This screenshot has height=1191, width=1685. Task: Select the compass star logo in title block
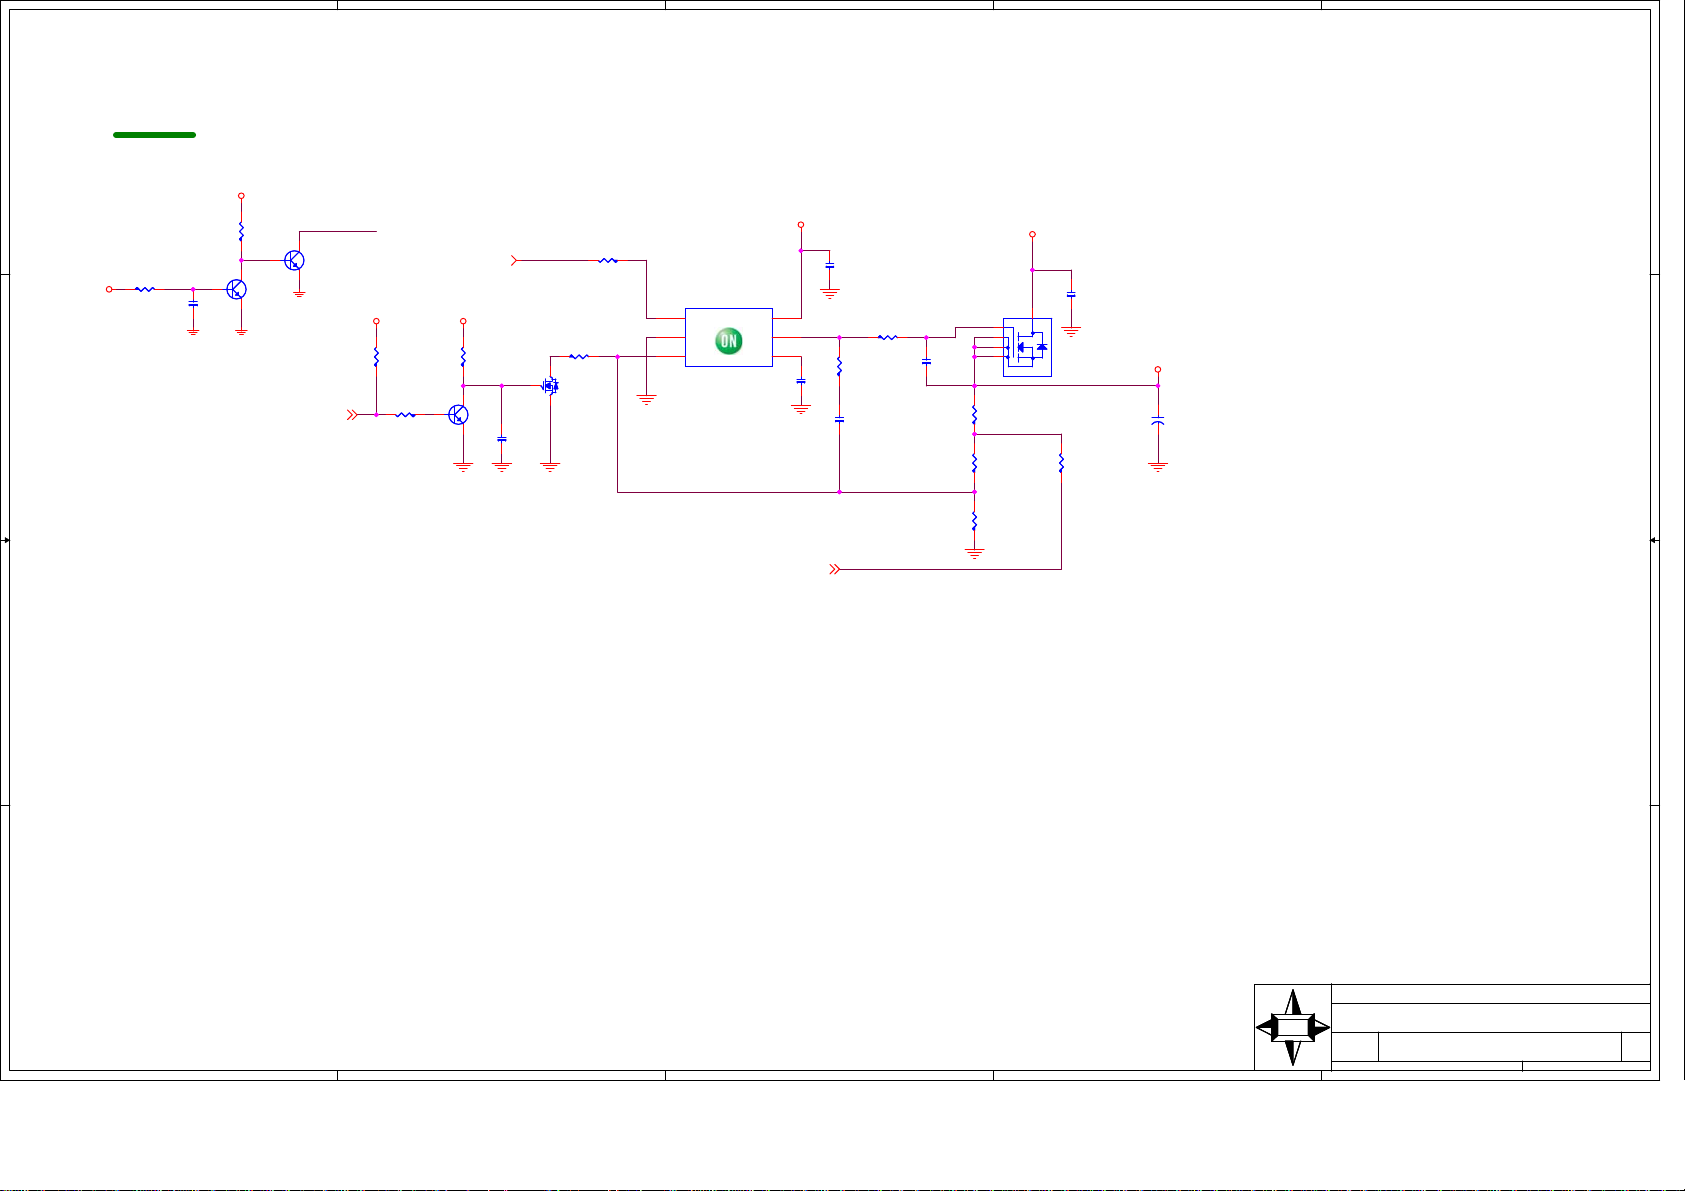tap(1293, 1027)
